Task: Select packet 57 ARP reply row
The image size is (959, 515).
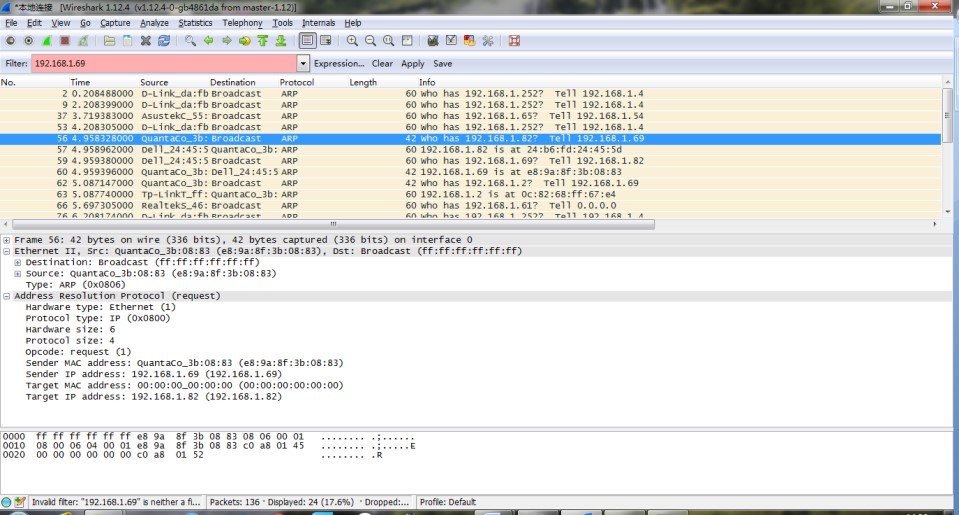Action: 470,149
